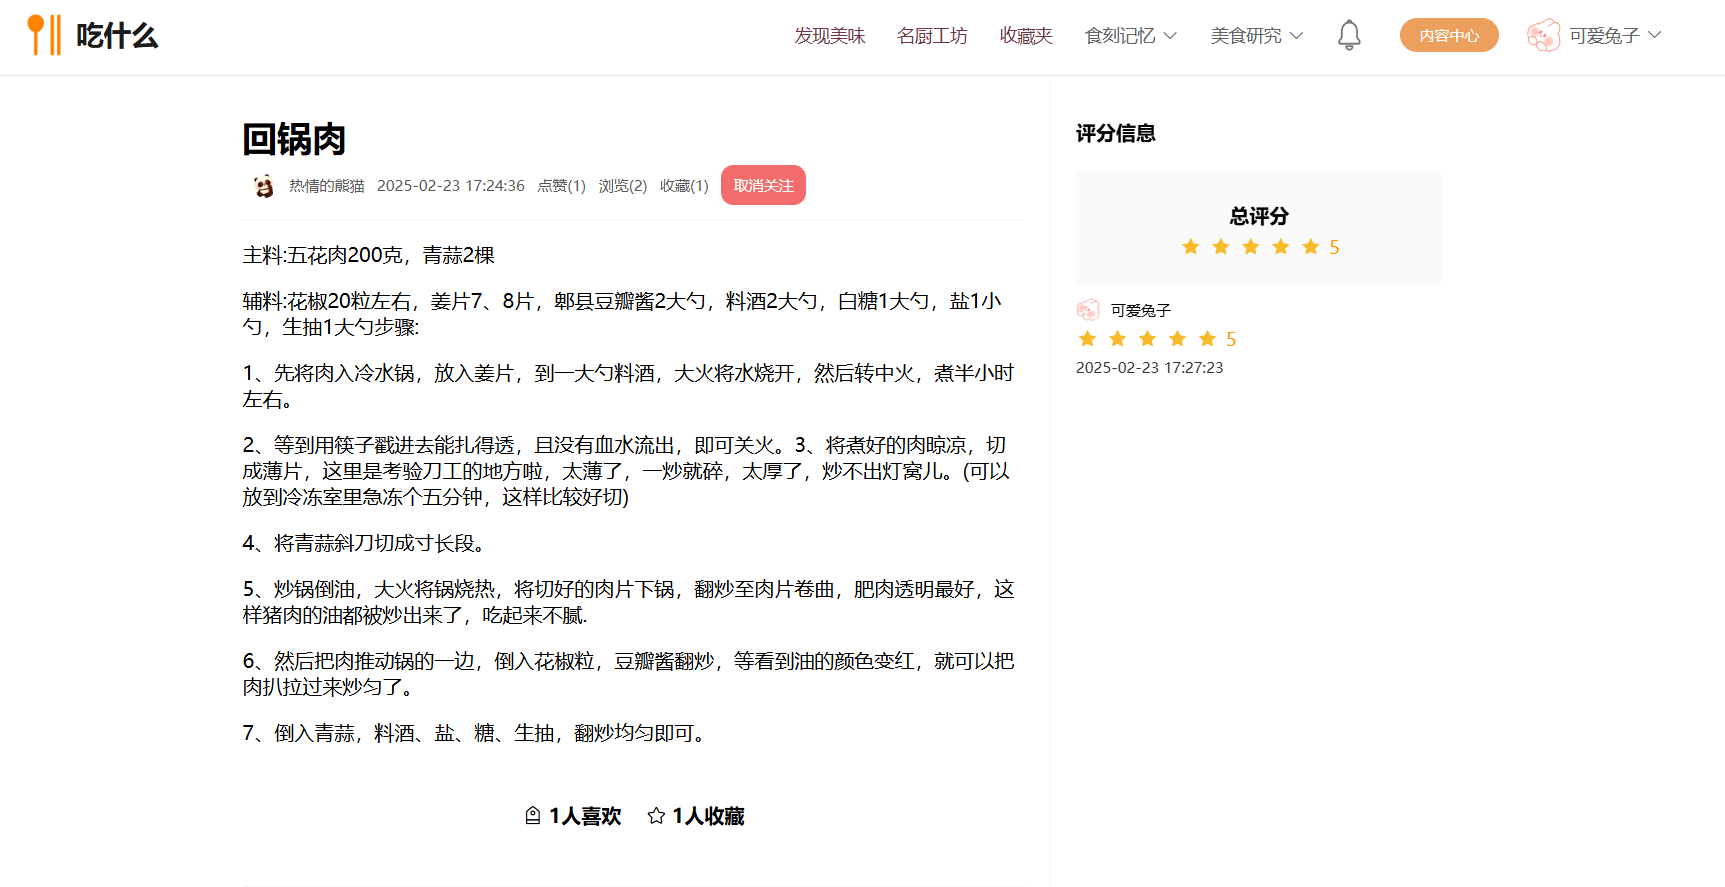This screenshot has width=1725, height=887.
Task: Click the reviewer avatar next to 可爱兔子 rating
Action: coord(1088,310)
